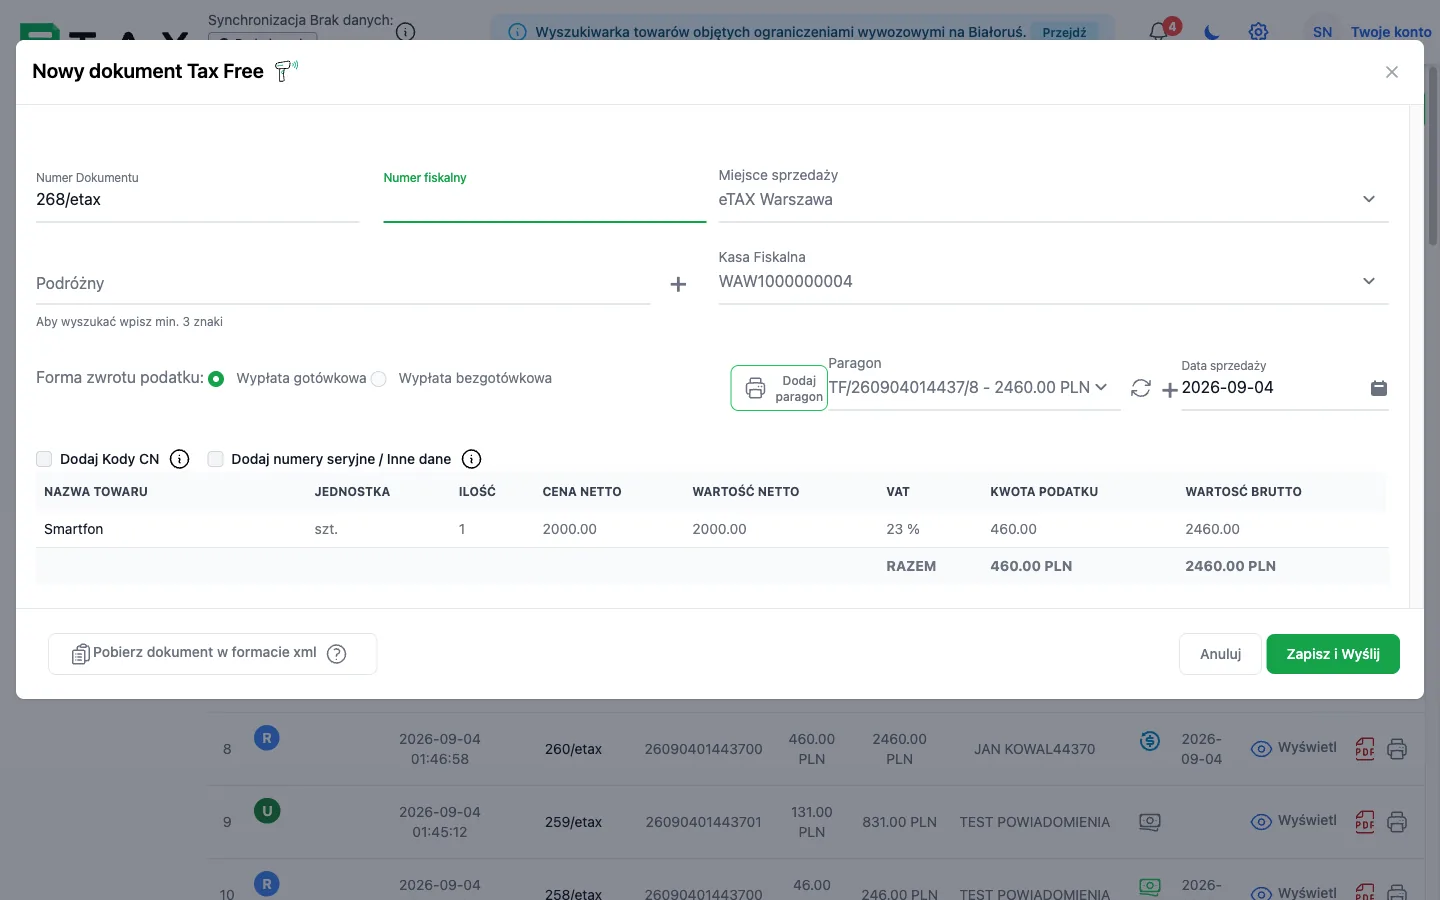Show help for xml document download
The width and height of the screenshot is (1440, 900).
click(337, 654)
